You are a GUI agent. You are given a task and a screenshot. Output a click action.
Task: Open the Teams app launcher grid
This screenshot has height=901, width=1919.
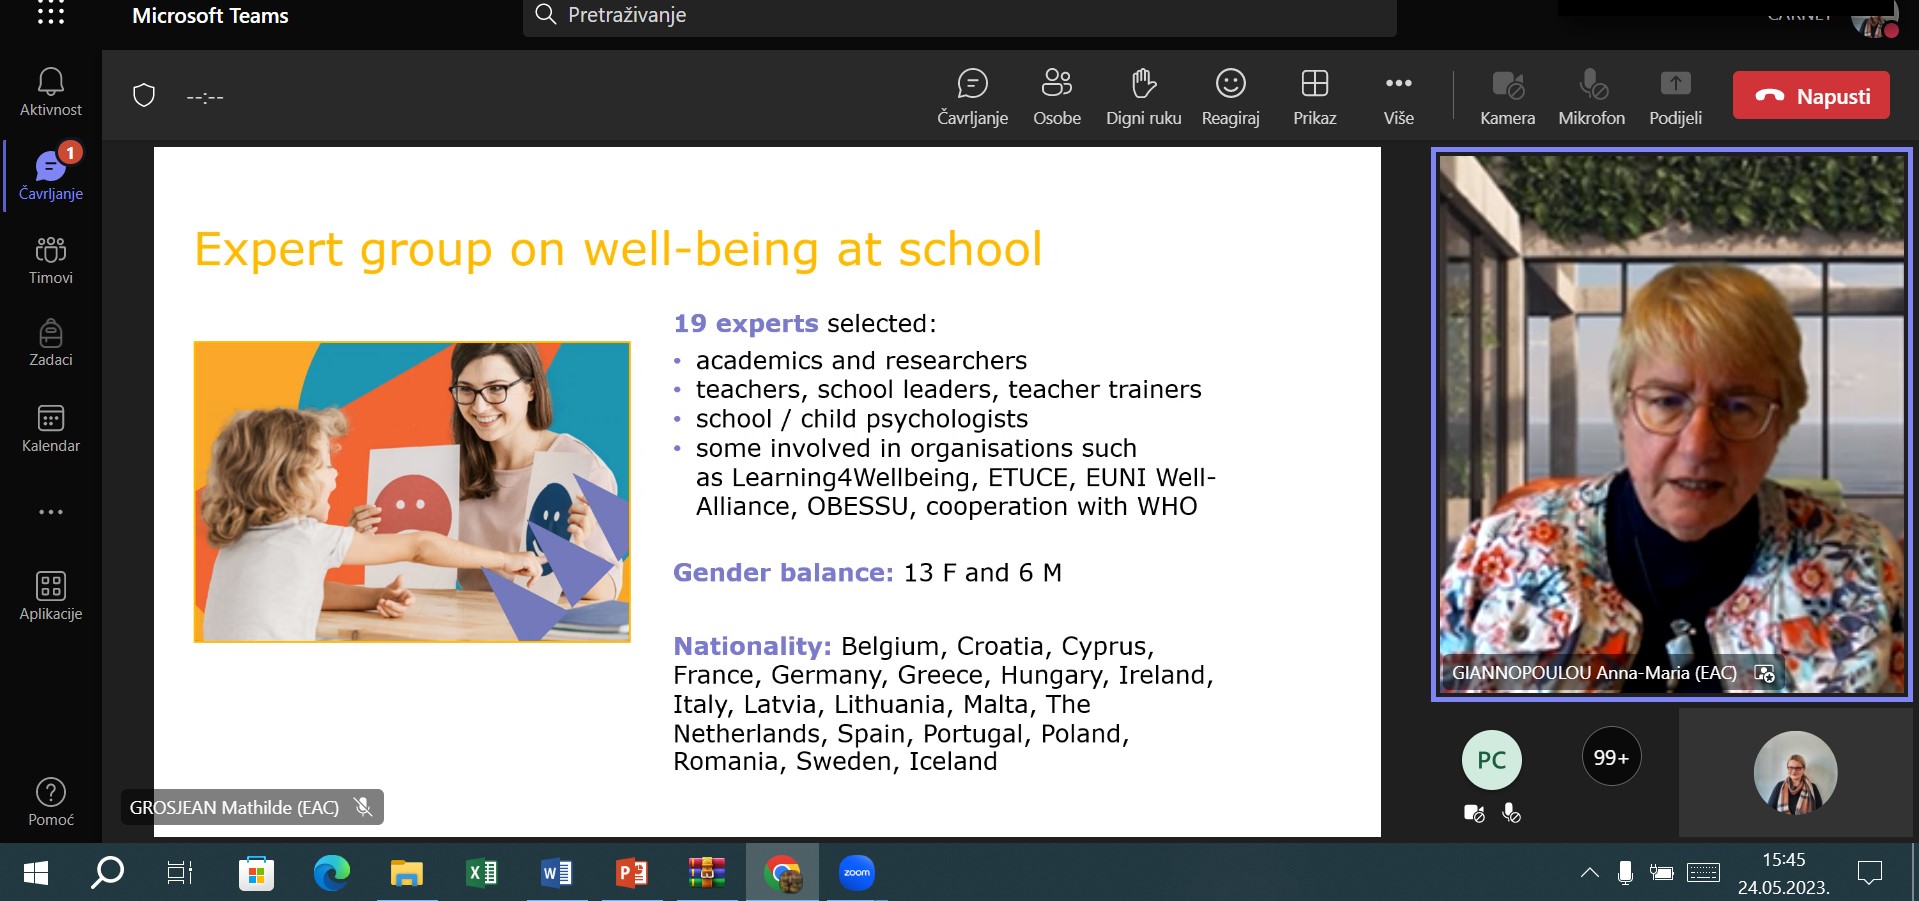[x=50, y=13]
